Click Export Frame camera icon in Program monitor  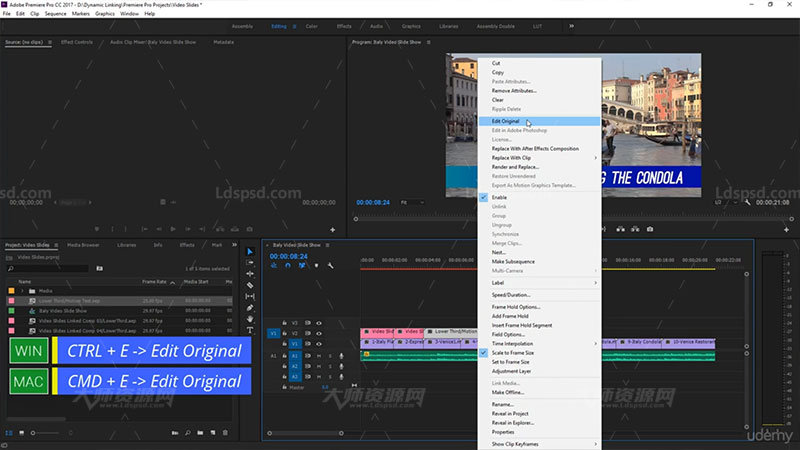[649, 229]
